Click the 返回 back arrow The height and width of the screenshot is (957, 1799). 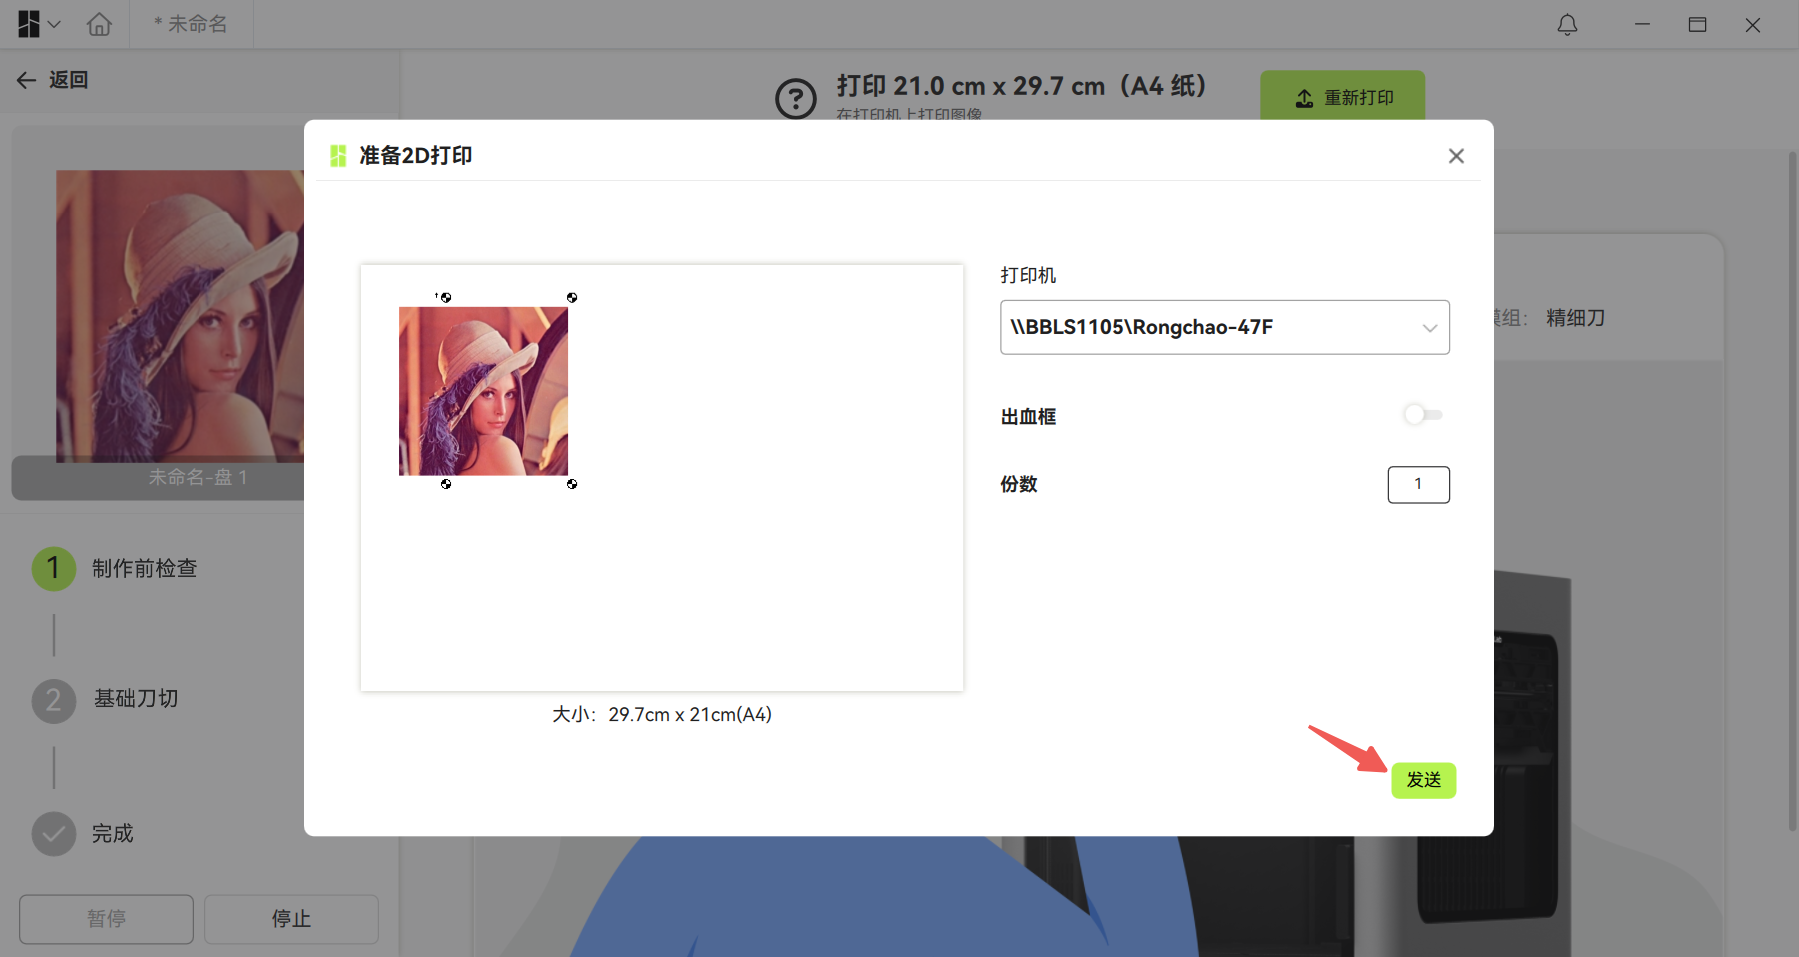tap(27, 80)
